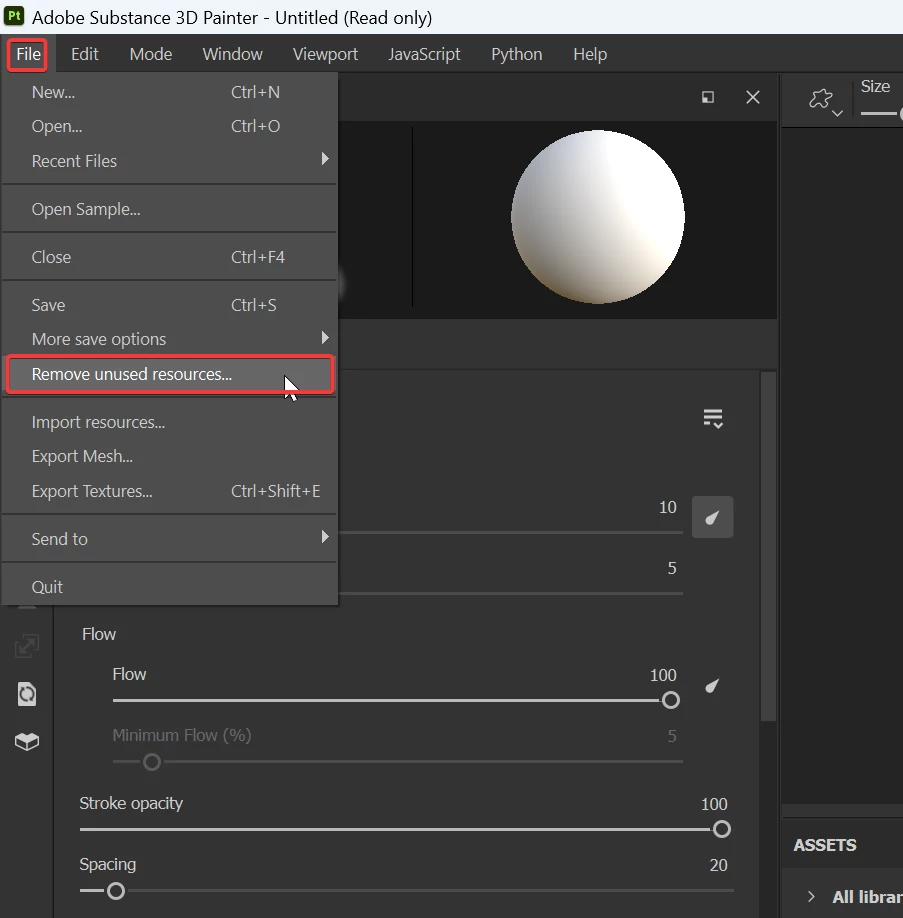903x918 pixels.
Task: Click the brush sphere preview thumbnail
Action: click(x=598, y=217)
